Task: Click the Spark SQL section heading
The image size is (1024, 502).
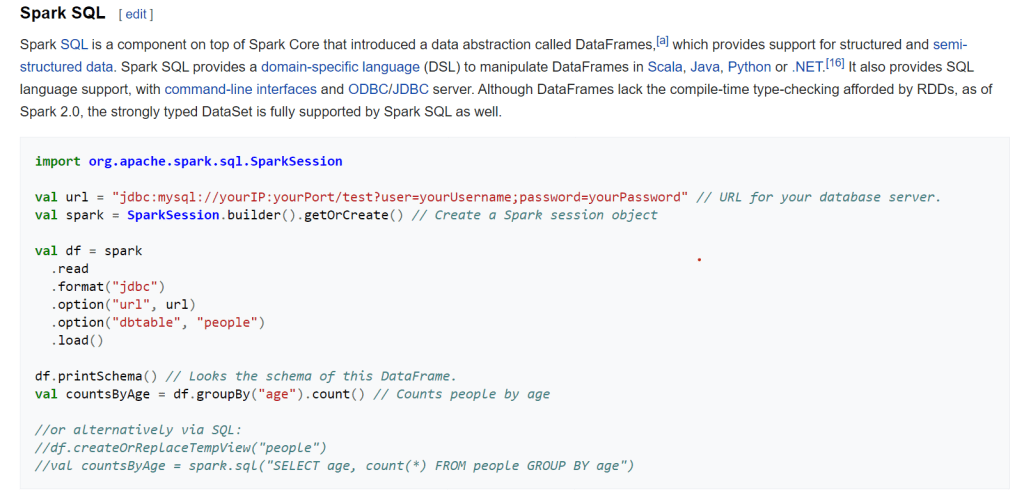Action: coord(62,14)
